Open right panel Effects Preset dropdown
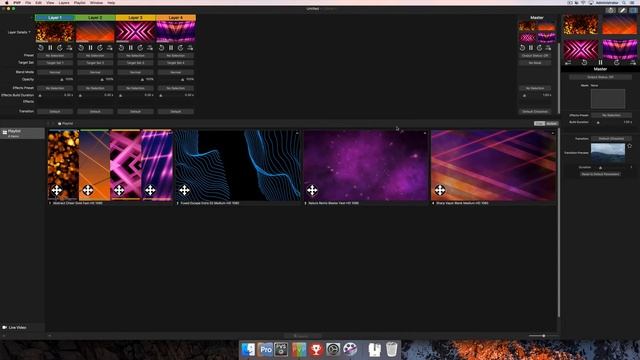The width and height of the screenshot is (640, 360). (x=611, y=116)
